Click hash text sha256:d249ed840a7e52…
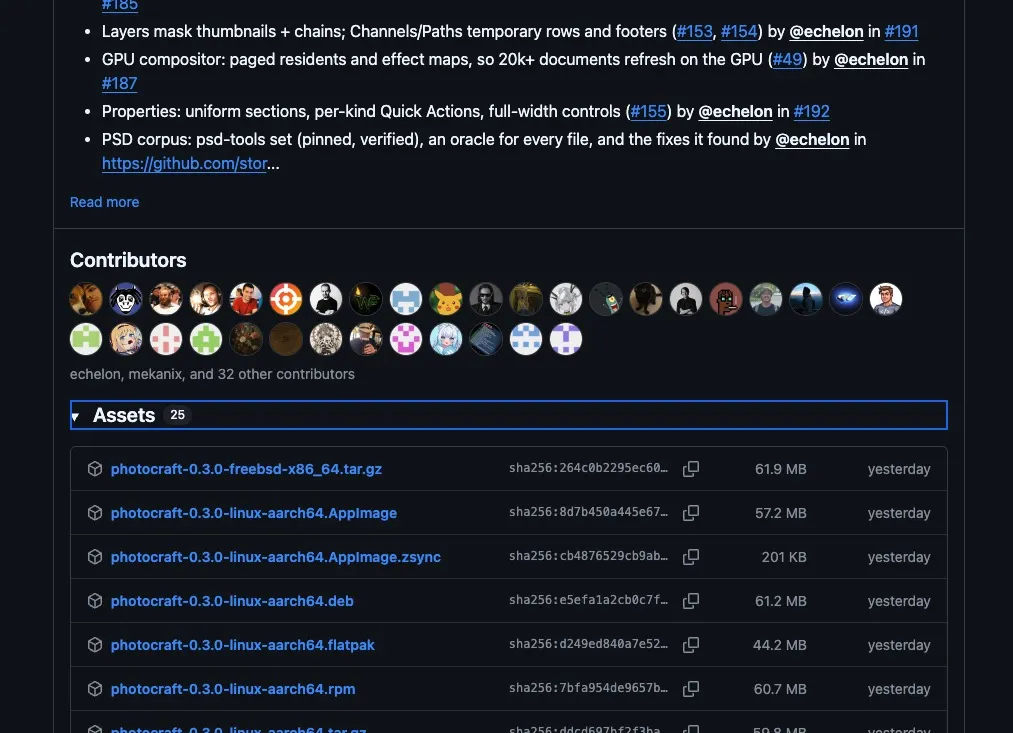1013x733 pixels. [x=589, y=643]
